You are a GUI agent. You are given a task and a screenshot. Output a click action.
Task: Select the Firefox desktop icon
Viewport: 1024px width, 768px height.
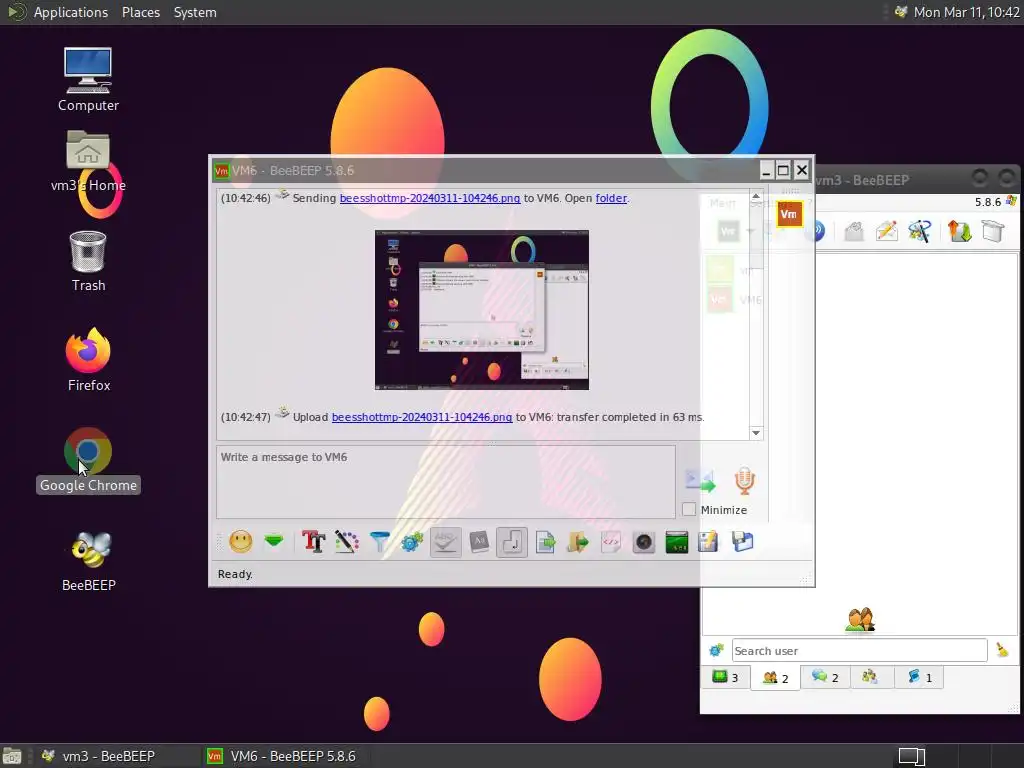[x=88, y=360]
